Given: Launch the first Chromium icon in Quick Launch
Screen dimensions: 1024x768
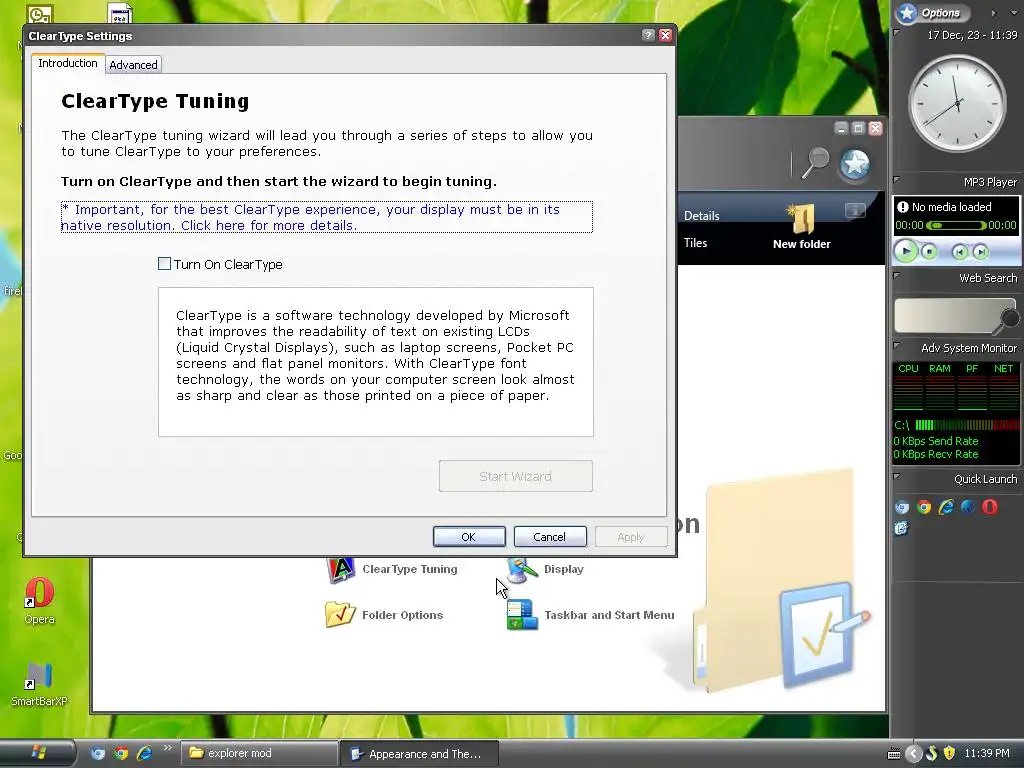Looking at the screenshot, I should pos(902,507).
